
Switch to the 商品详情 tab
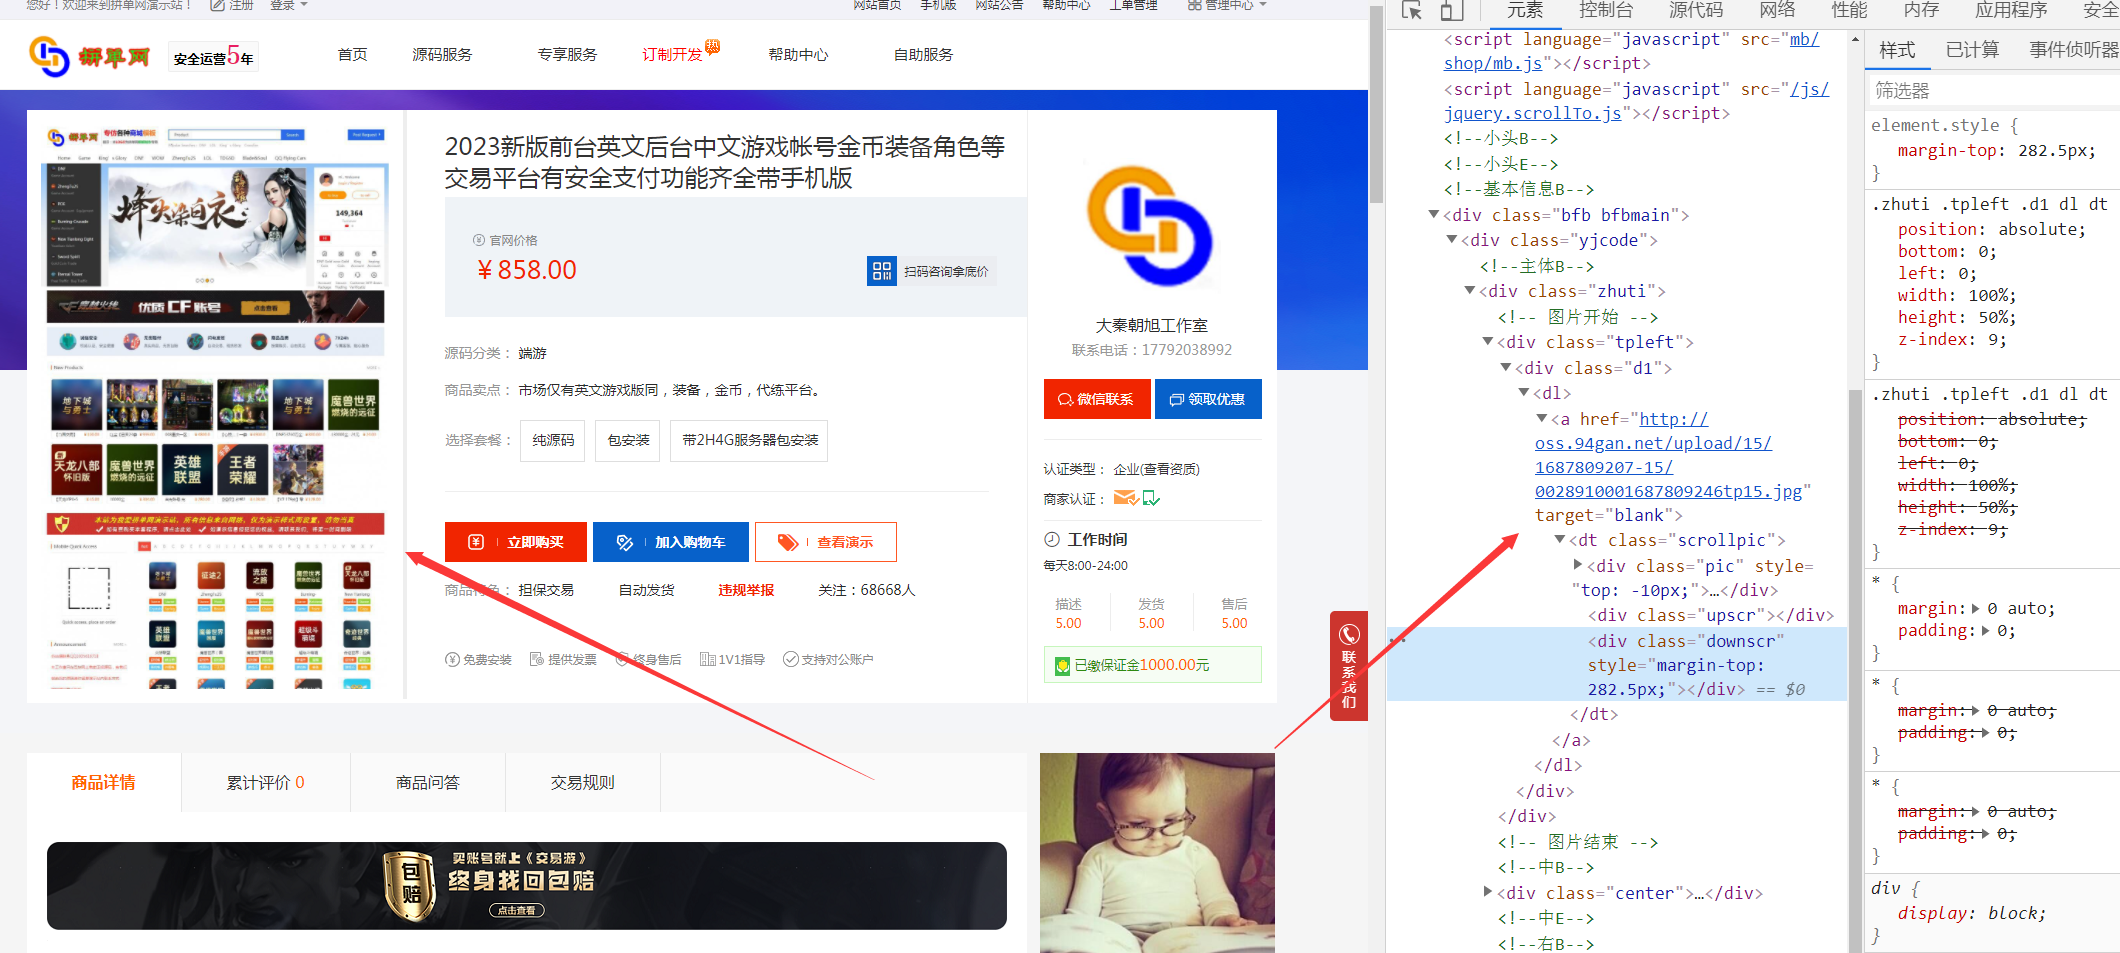tap(104, 783)
